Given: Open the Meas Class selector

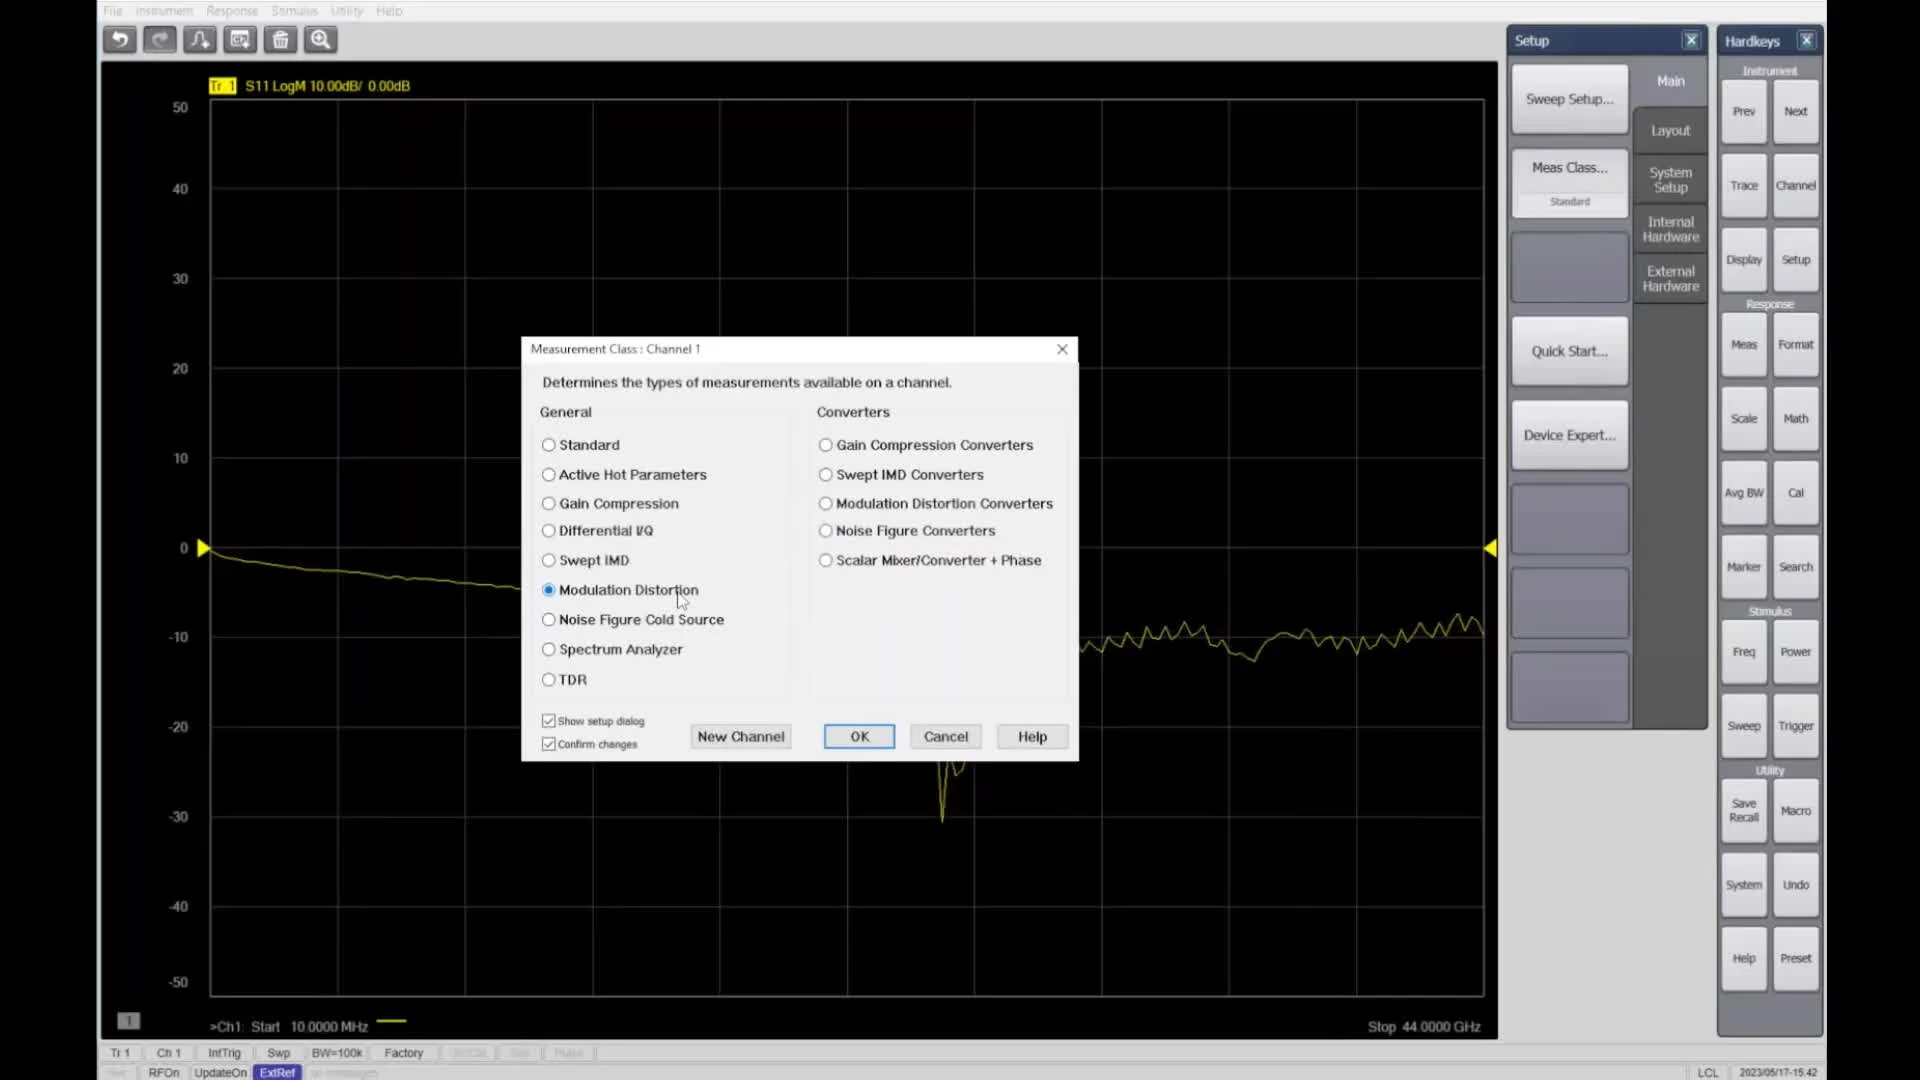Looking at the screenshot, I should coord(1569,168).
